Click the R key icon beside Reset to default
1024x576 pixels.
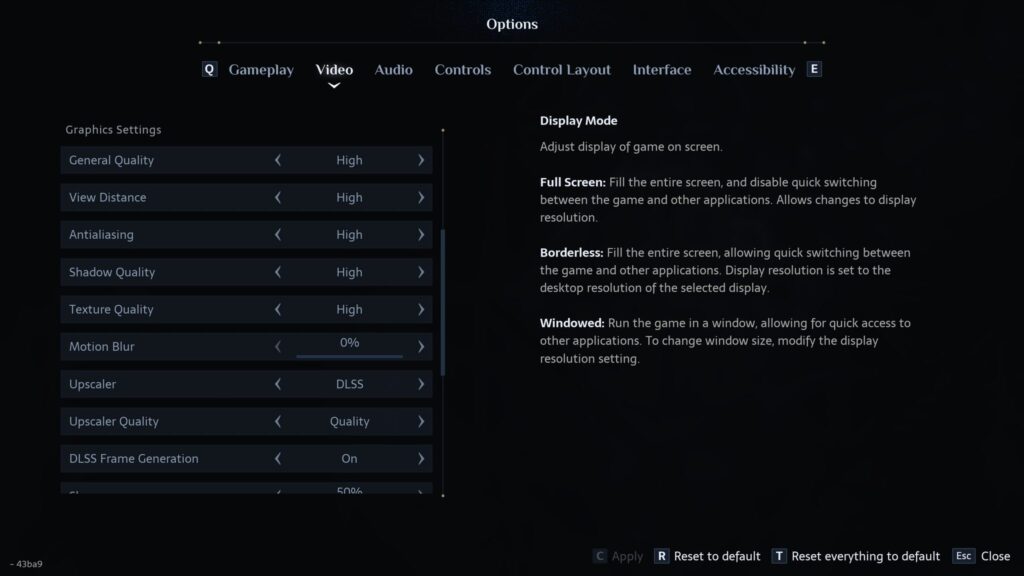tap(661, 556)
